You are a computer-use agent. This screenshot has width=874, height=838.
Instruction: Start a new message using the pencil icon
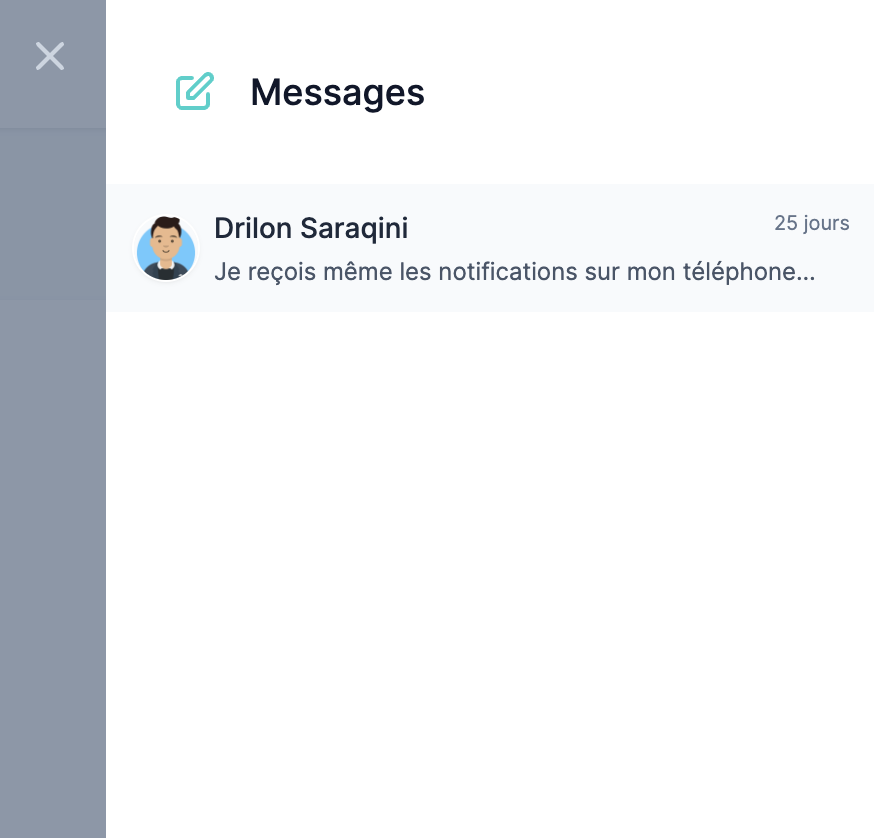(194, 92)
